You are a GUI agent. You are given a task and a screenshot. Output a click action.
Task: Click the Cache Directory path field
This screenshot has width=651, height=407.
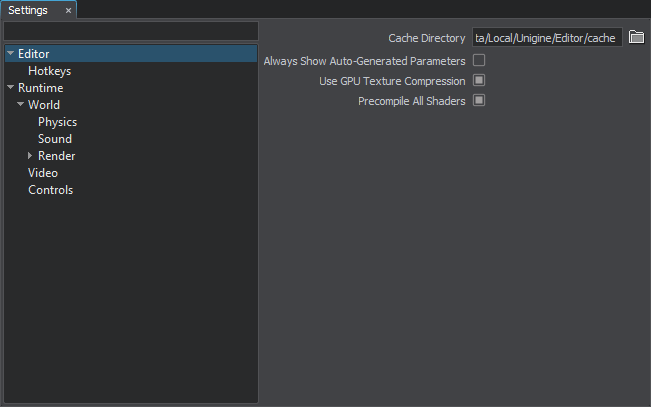[x=546, y=38]
